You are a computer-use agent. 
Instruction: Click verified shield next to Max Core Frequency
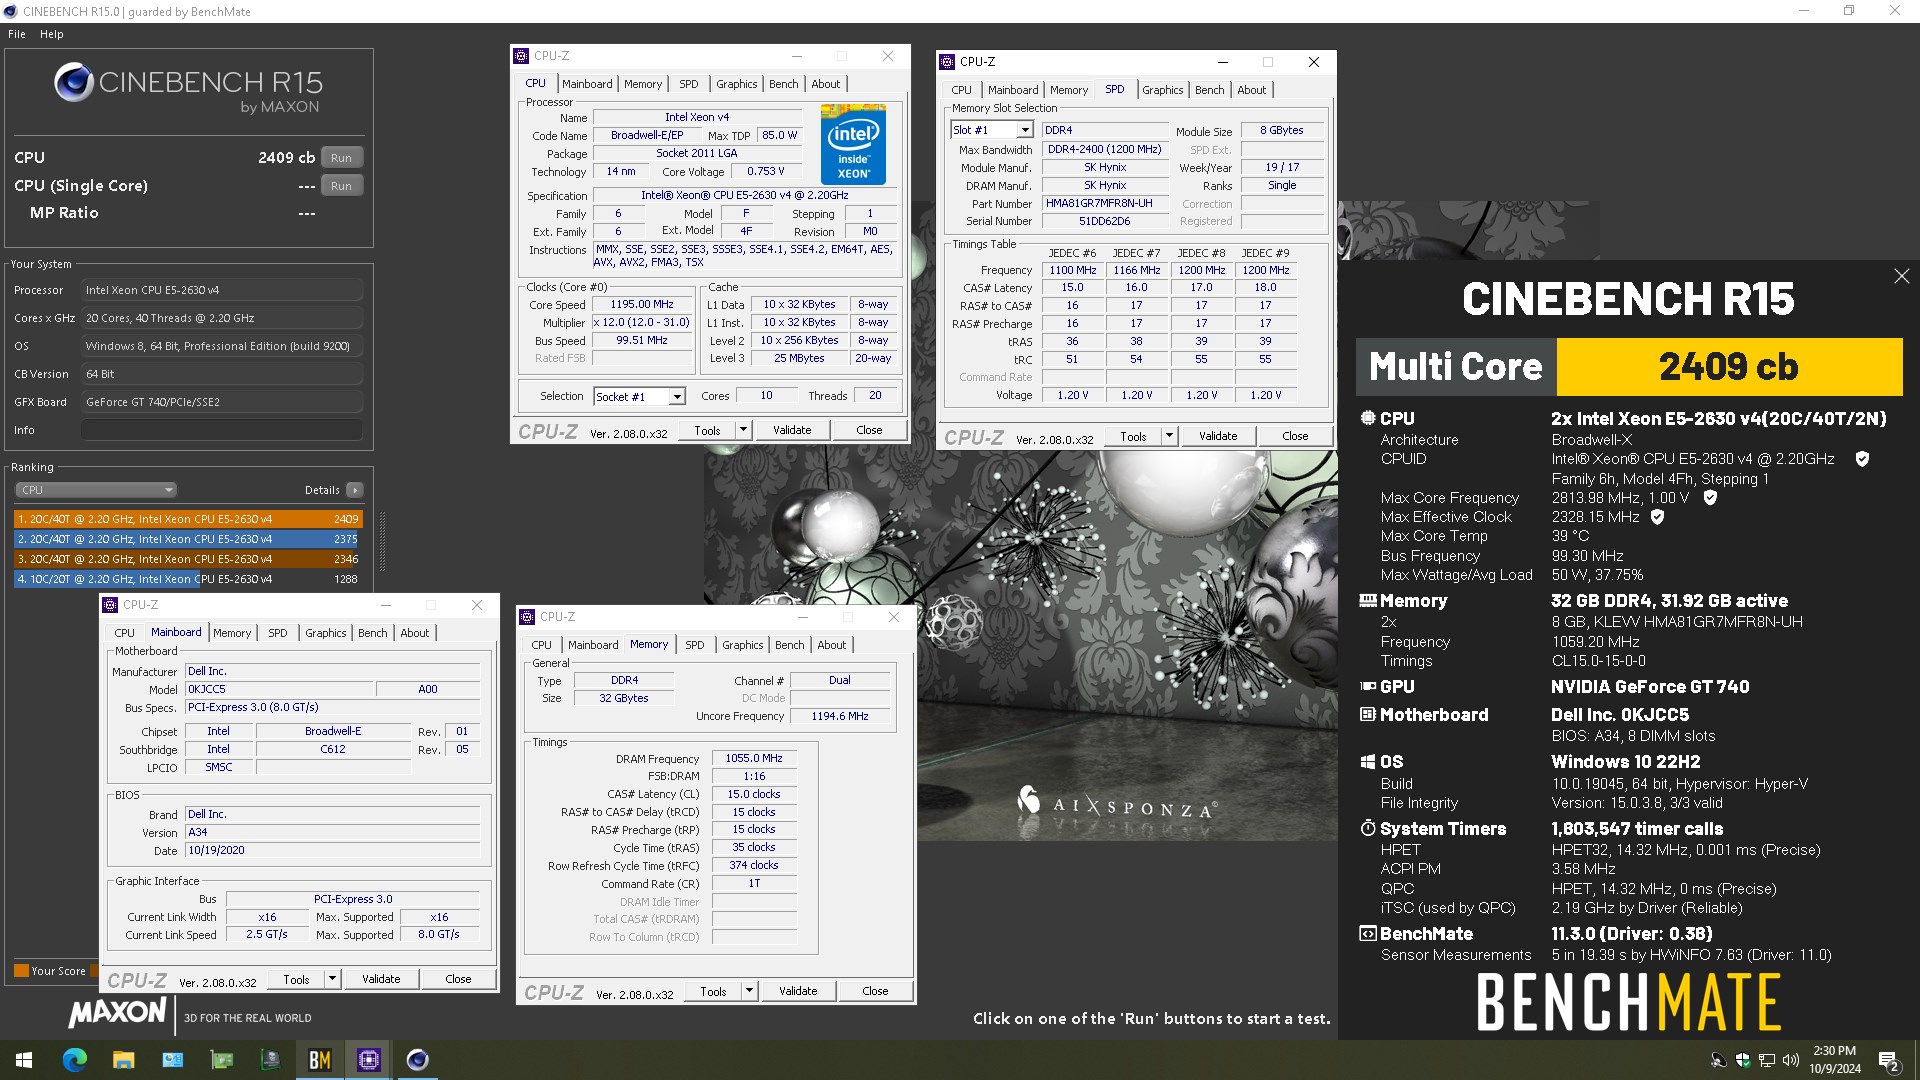click(x=1710, y=497)
